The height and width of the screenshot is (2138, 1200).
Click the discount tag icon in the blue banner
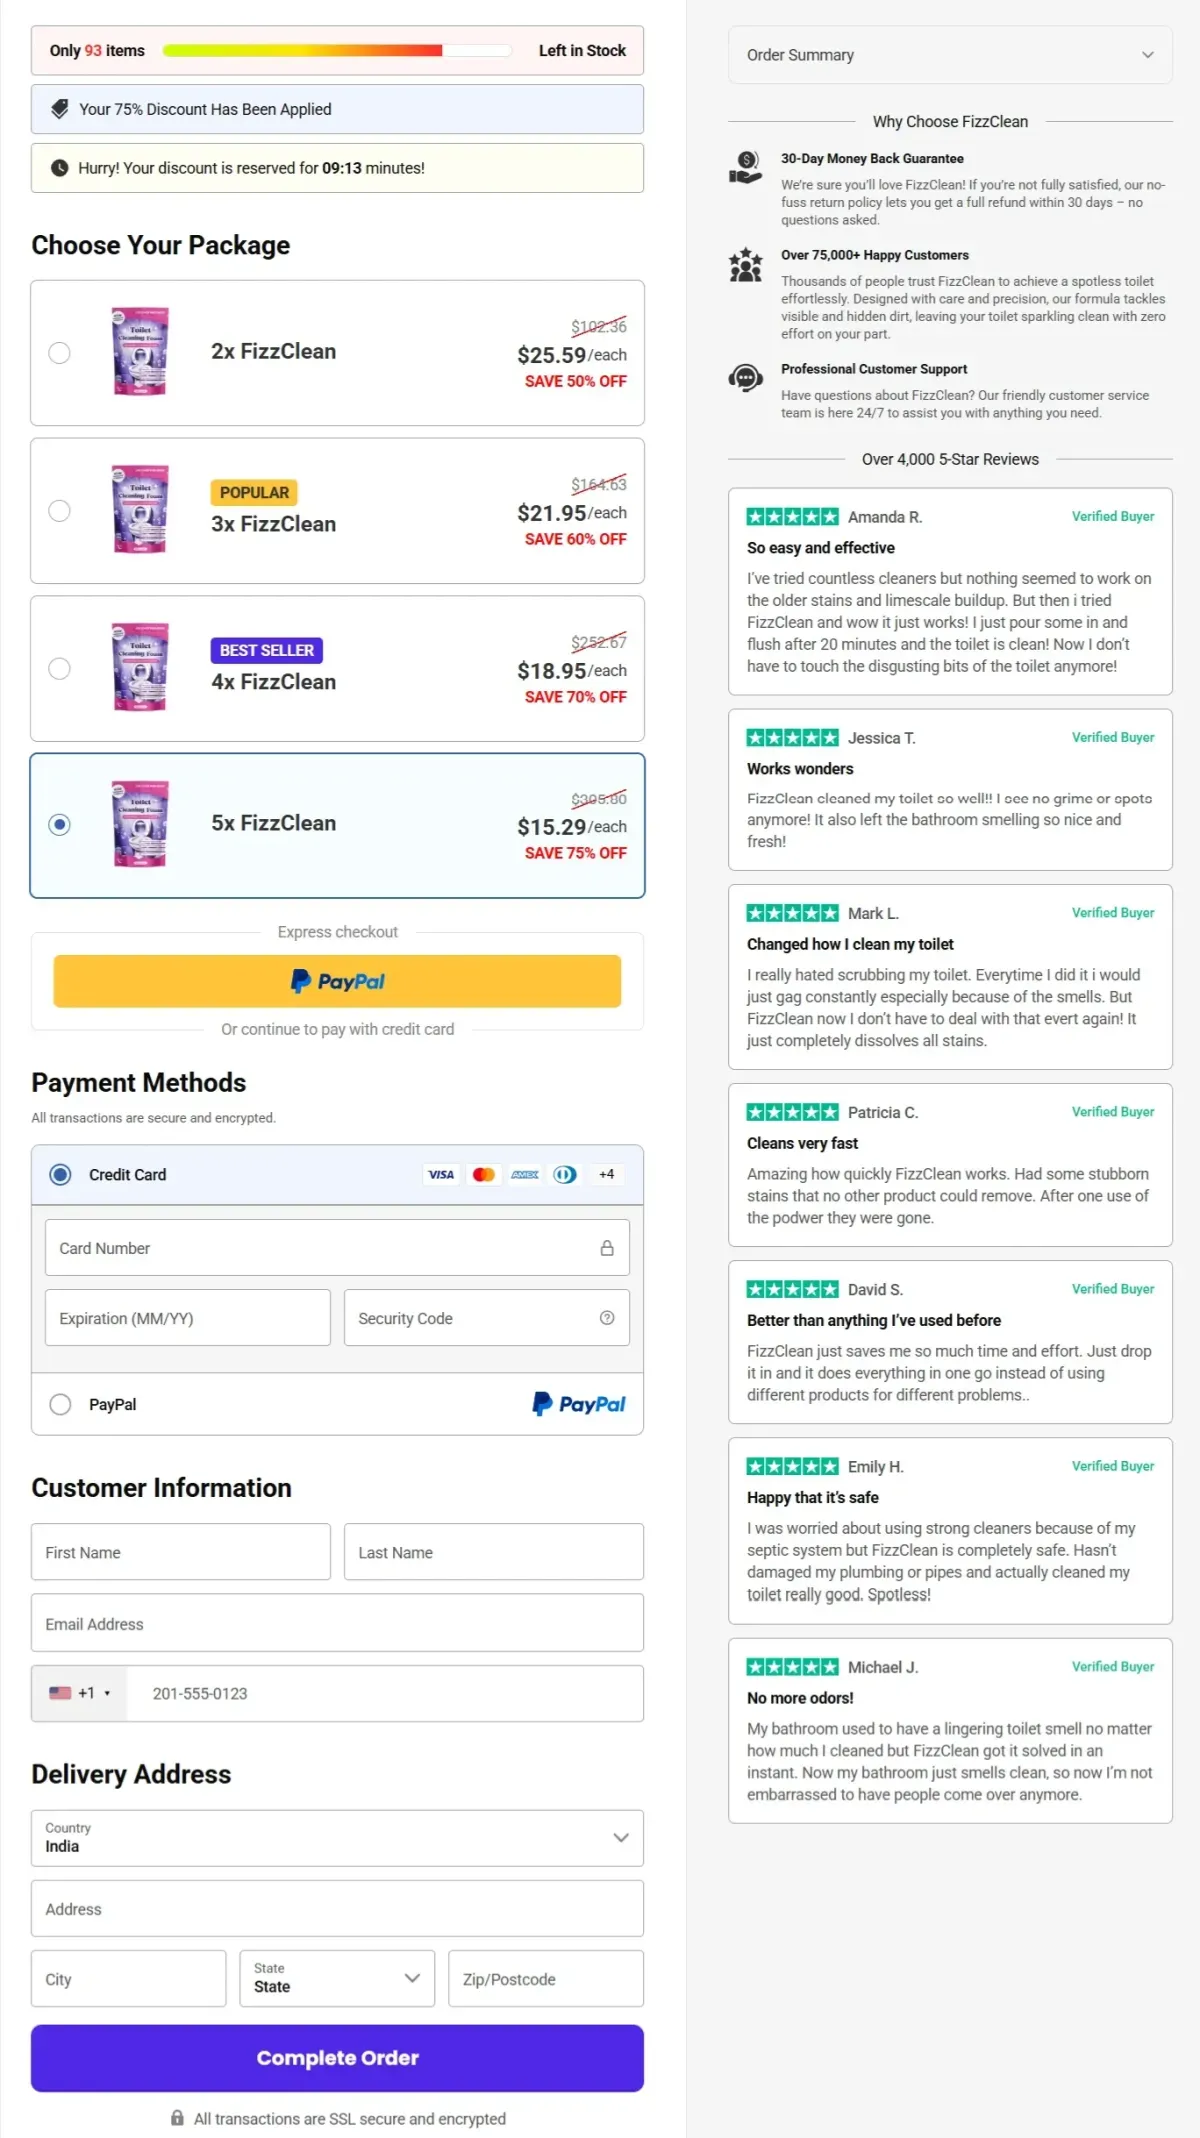[x=58, y=108]
